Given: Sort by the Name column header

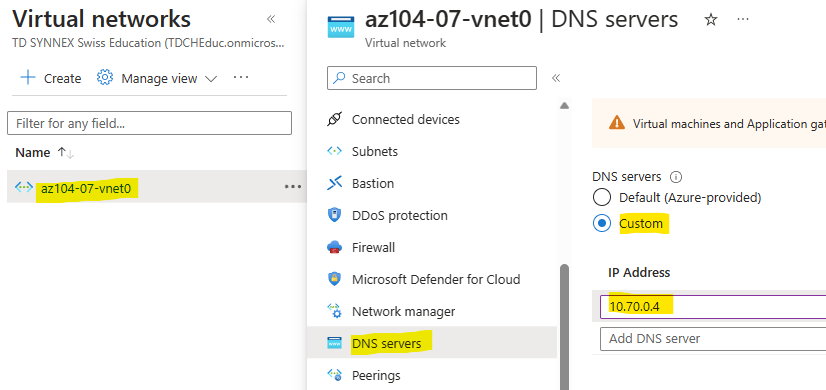Looking at the screenshot, I should pyautogui.click(x=33, y=153).
